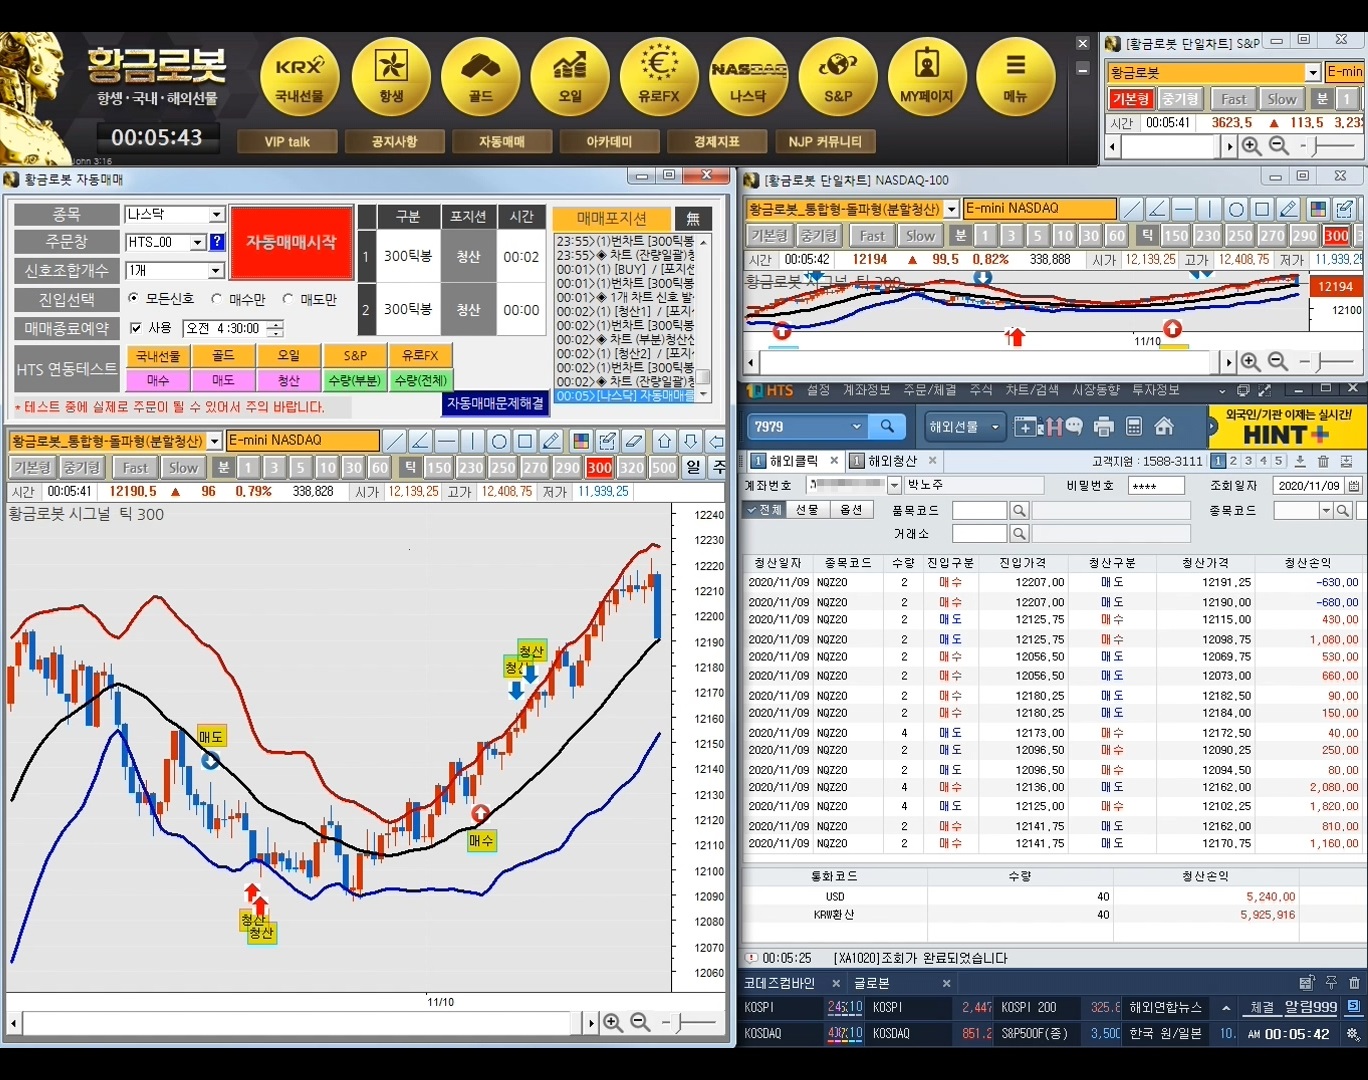
Task: Click the 자동매매문제해결 button
Action: (x=495, y=403)
